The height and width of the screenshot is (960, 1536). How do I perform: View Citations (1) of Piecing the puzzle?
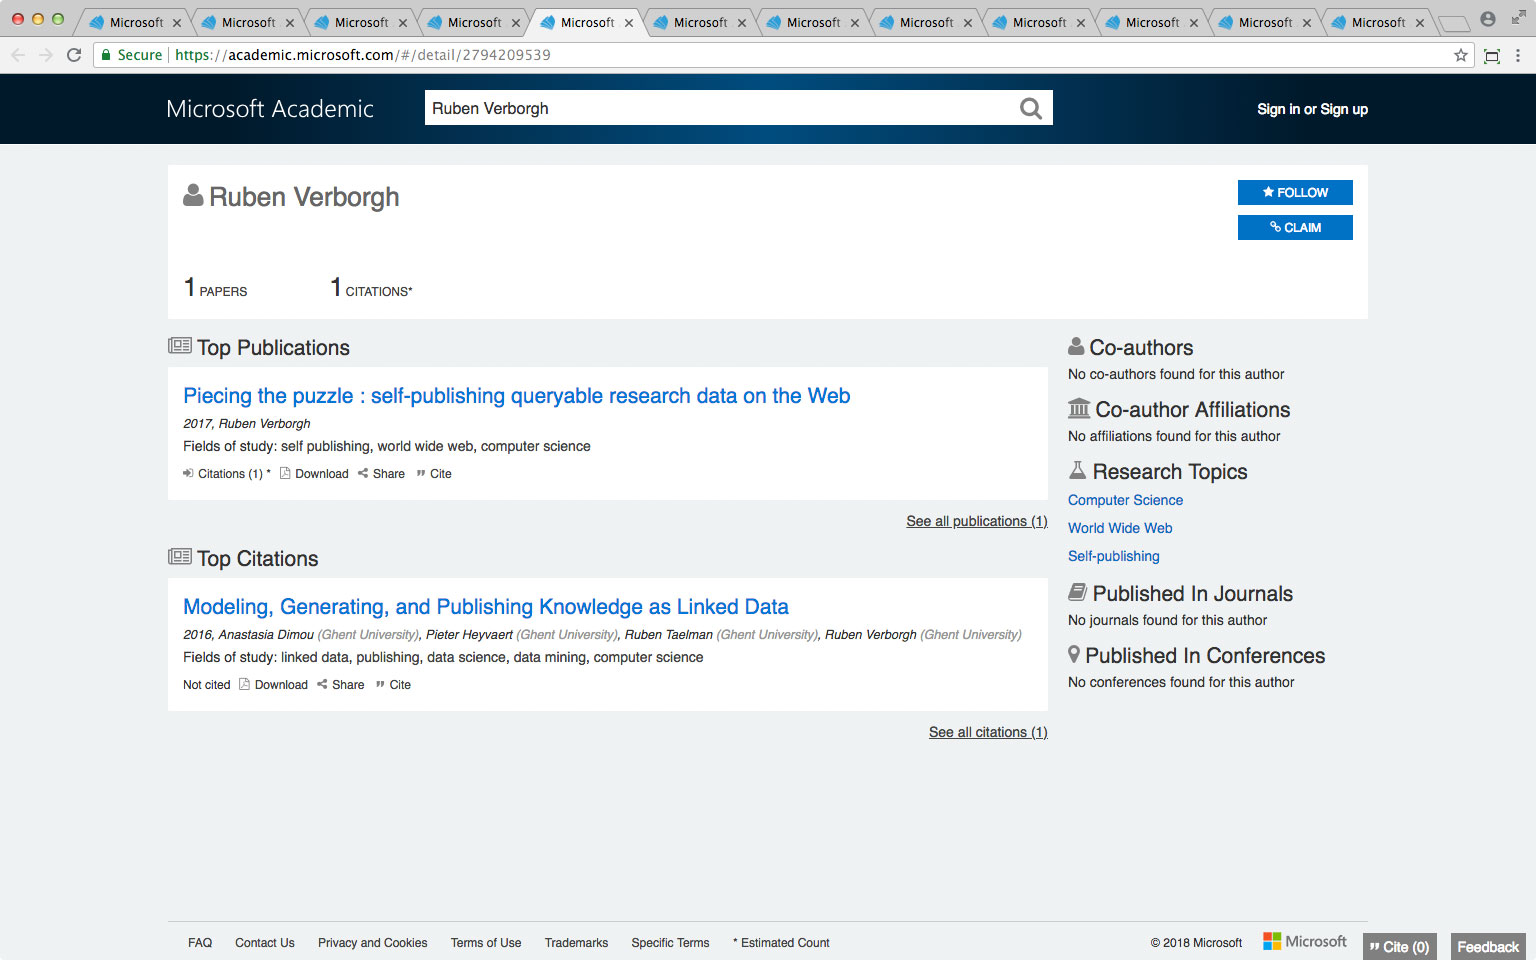click(226, 474)
